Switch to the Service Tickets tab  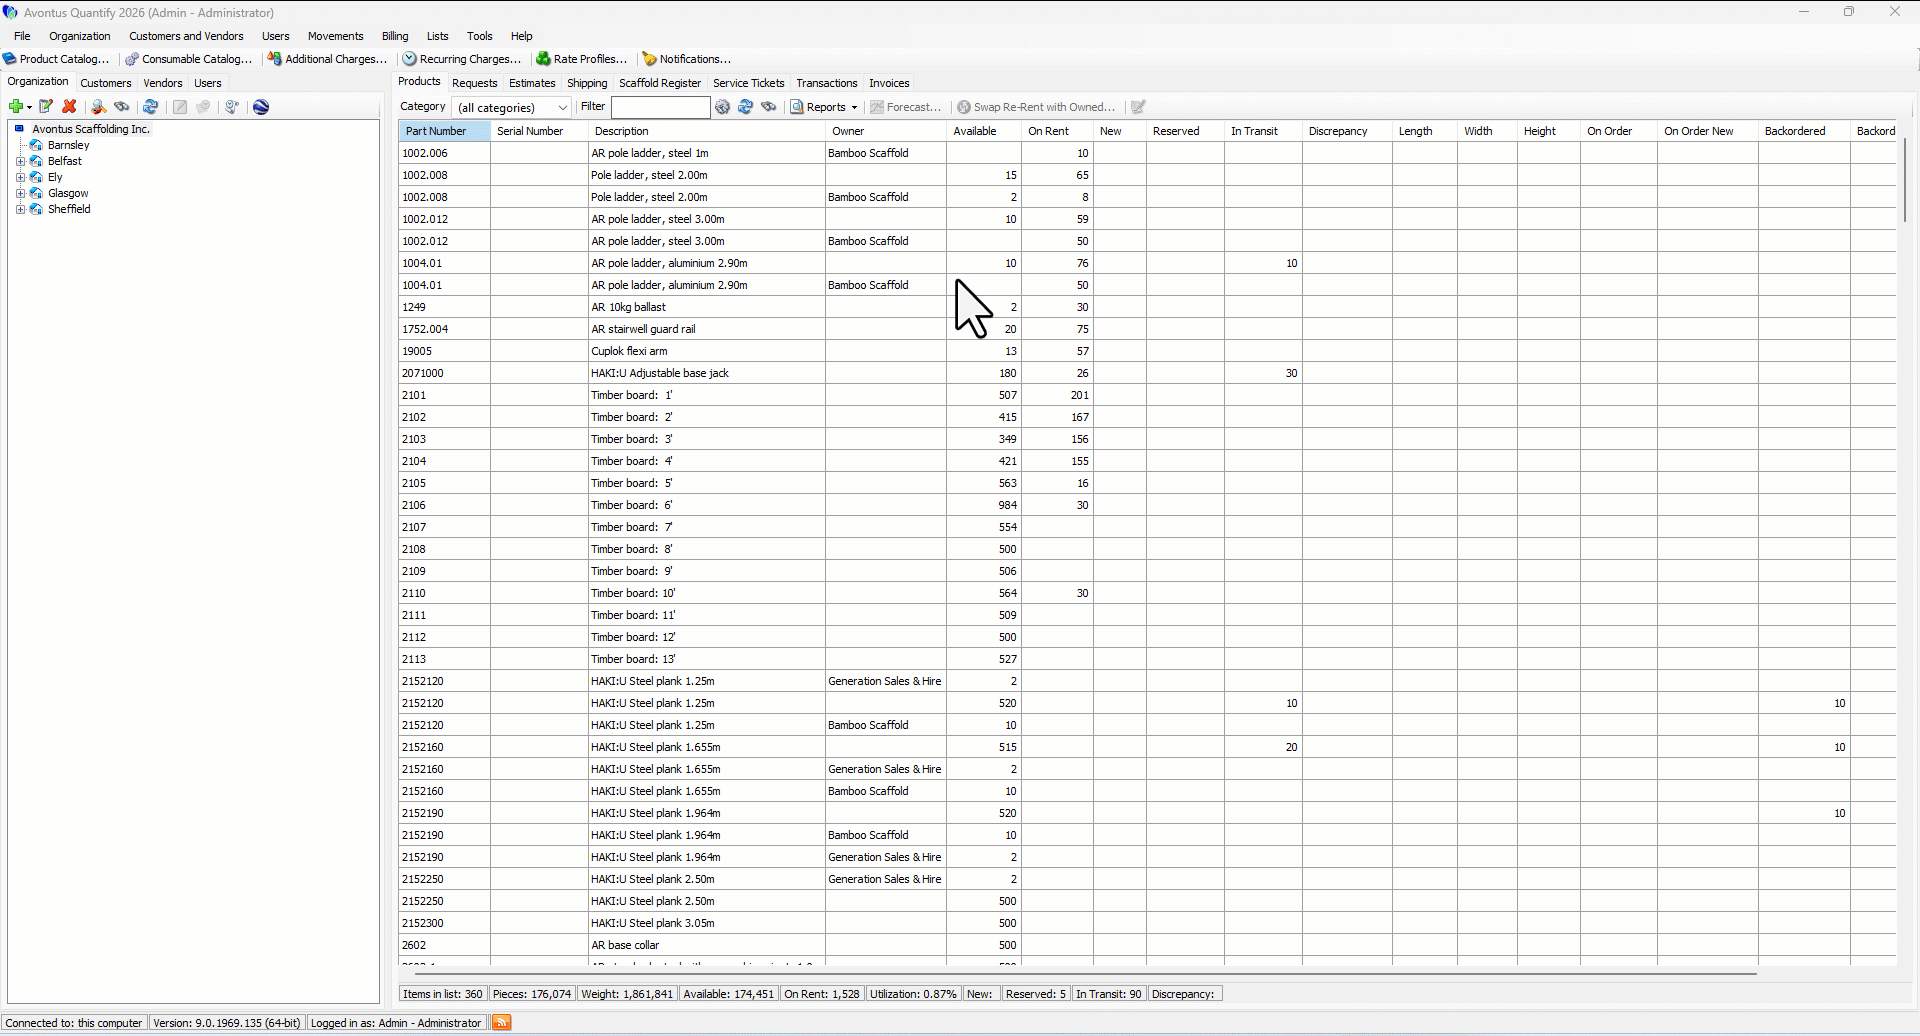coord(748,83)
